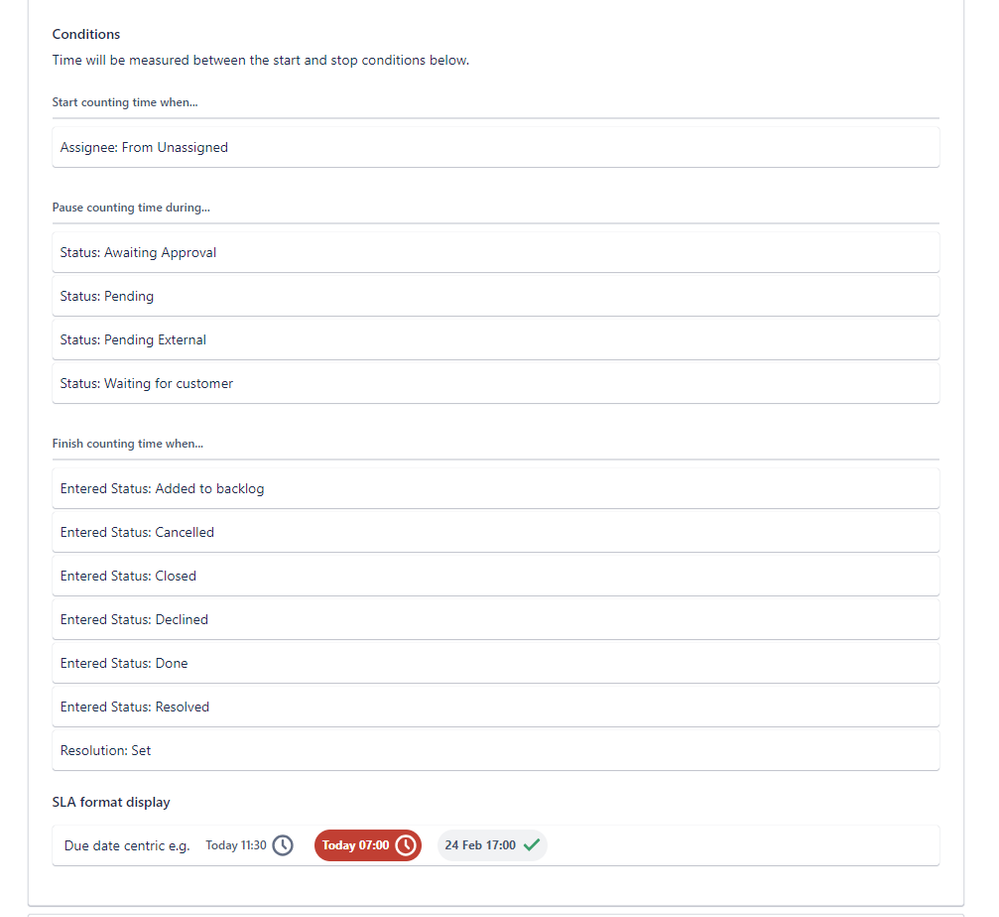Expand the Status: Pending External condition
Image resolution: width=999 pixels, height=917 pixels.
pyautogui.click(x=496, y=339)
